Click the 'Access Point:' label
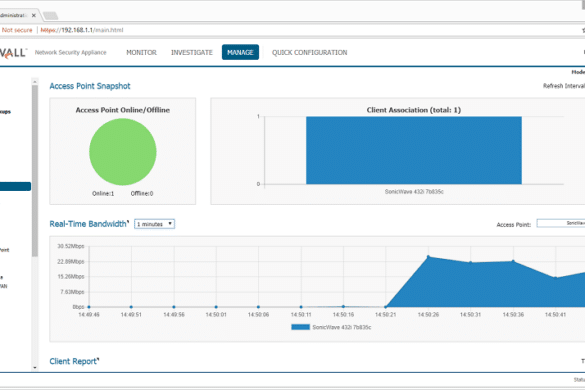 513,225
